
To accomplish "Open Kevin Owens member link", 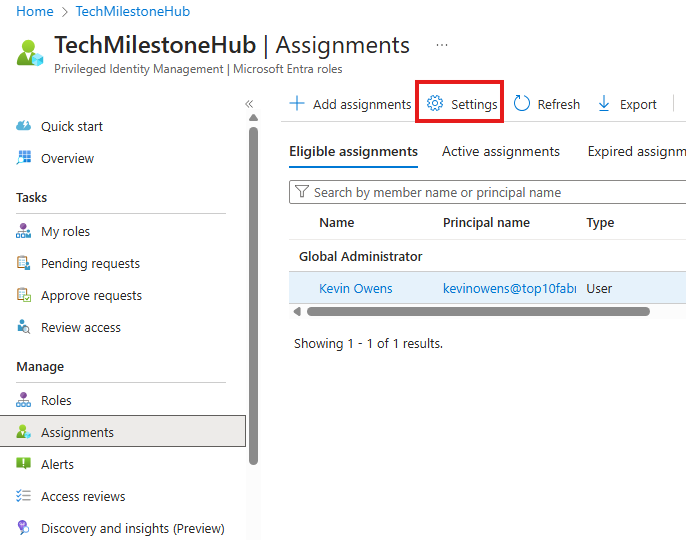I will [x=356, y=289].
